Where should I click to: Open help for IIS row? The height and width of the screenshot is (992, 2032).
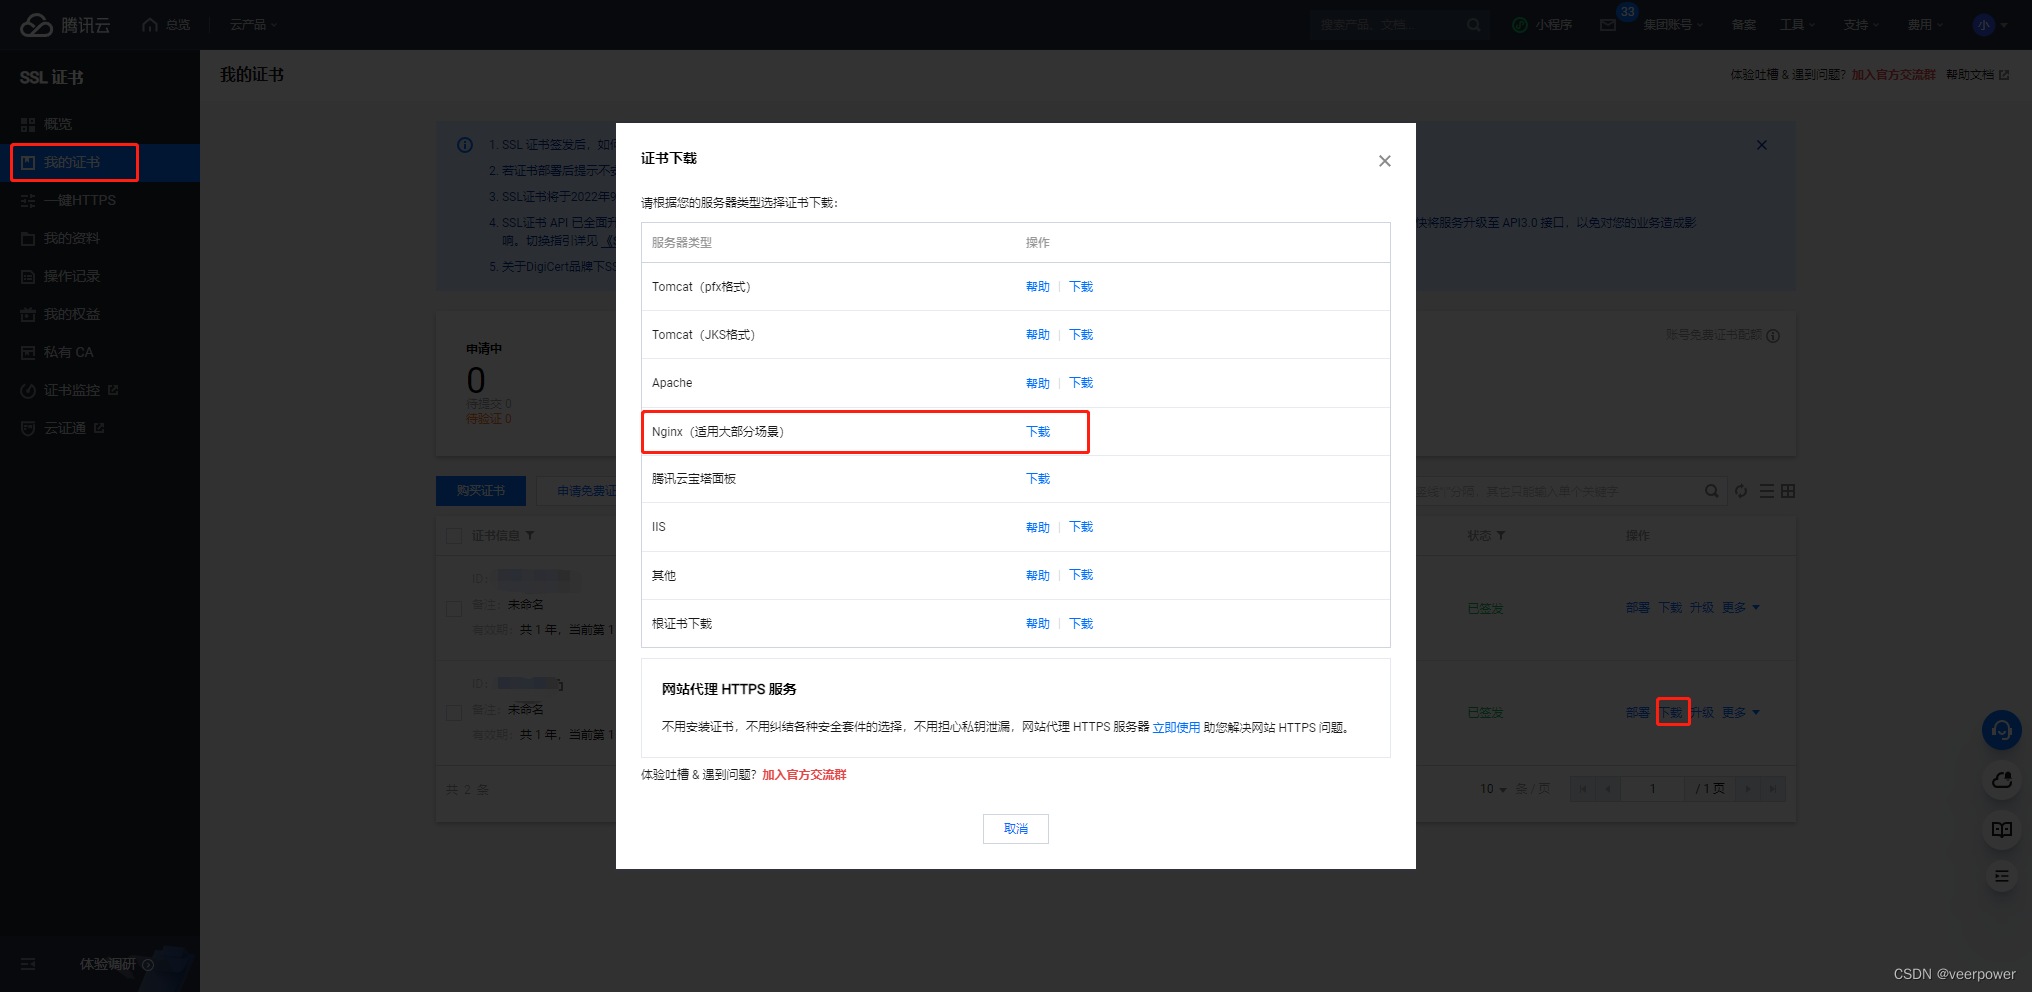[1038, 527]
